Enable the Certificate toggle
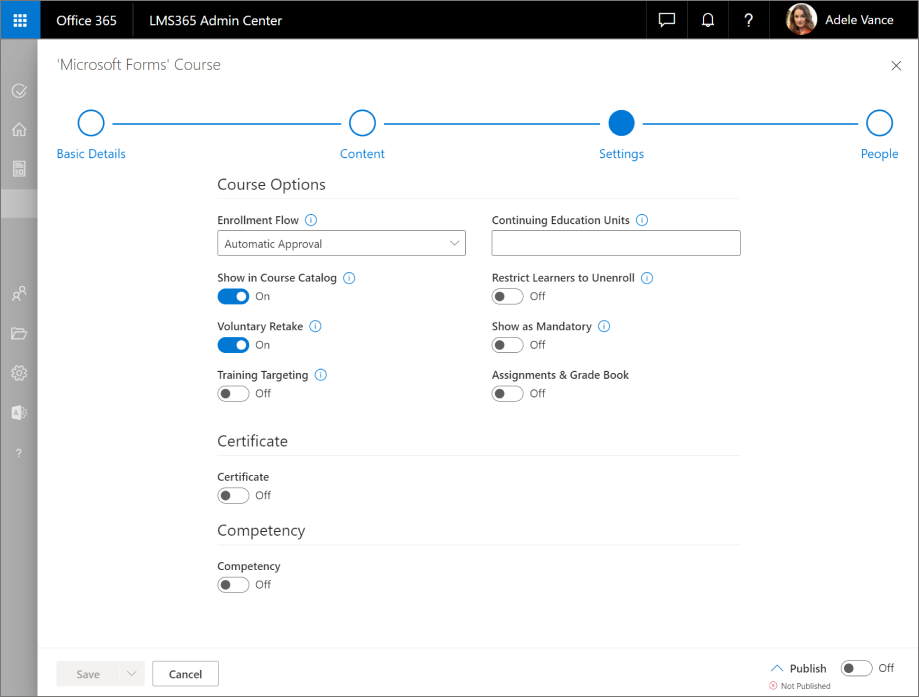919x697 pixels. point(233,495)
